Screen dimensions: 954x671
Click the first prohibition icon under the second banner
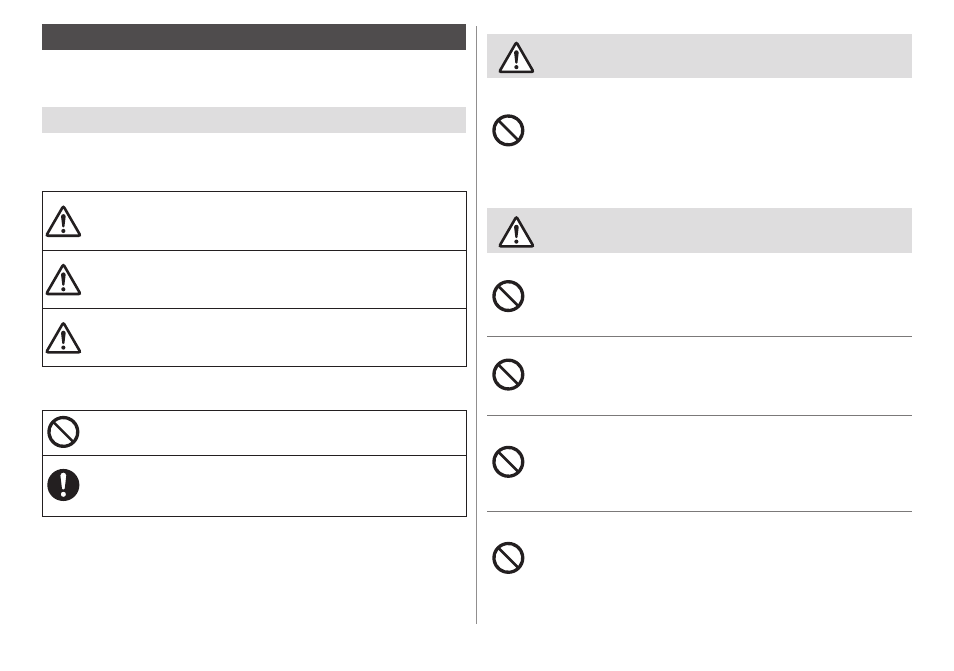[x=508, y=296]
